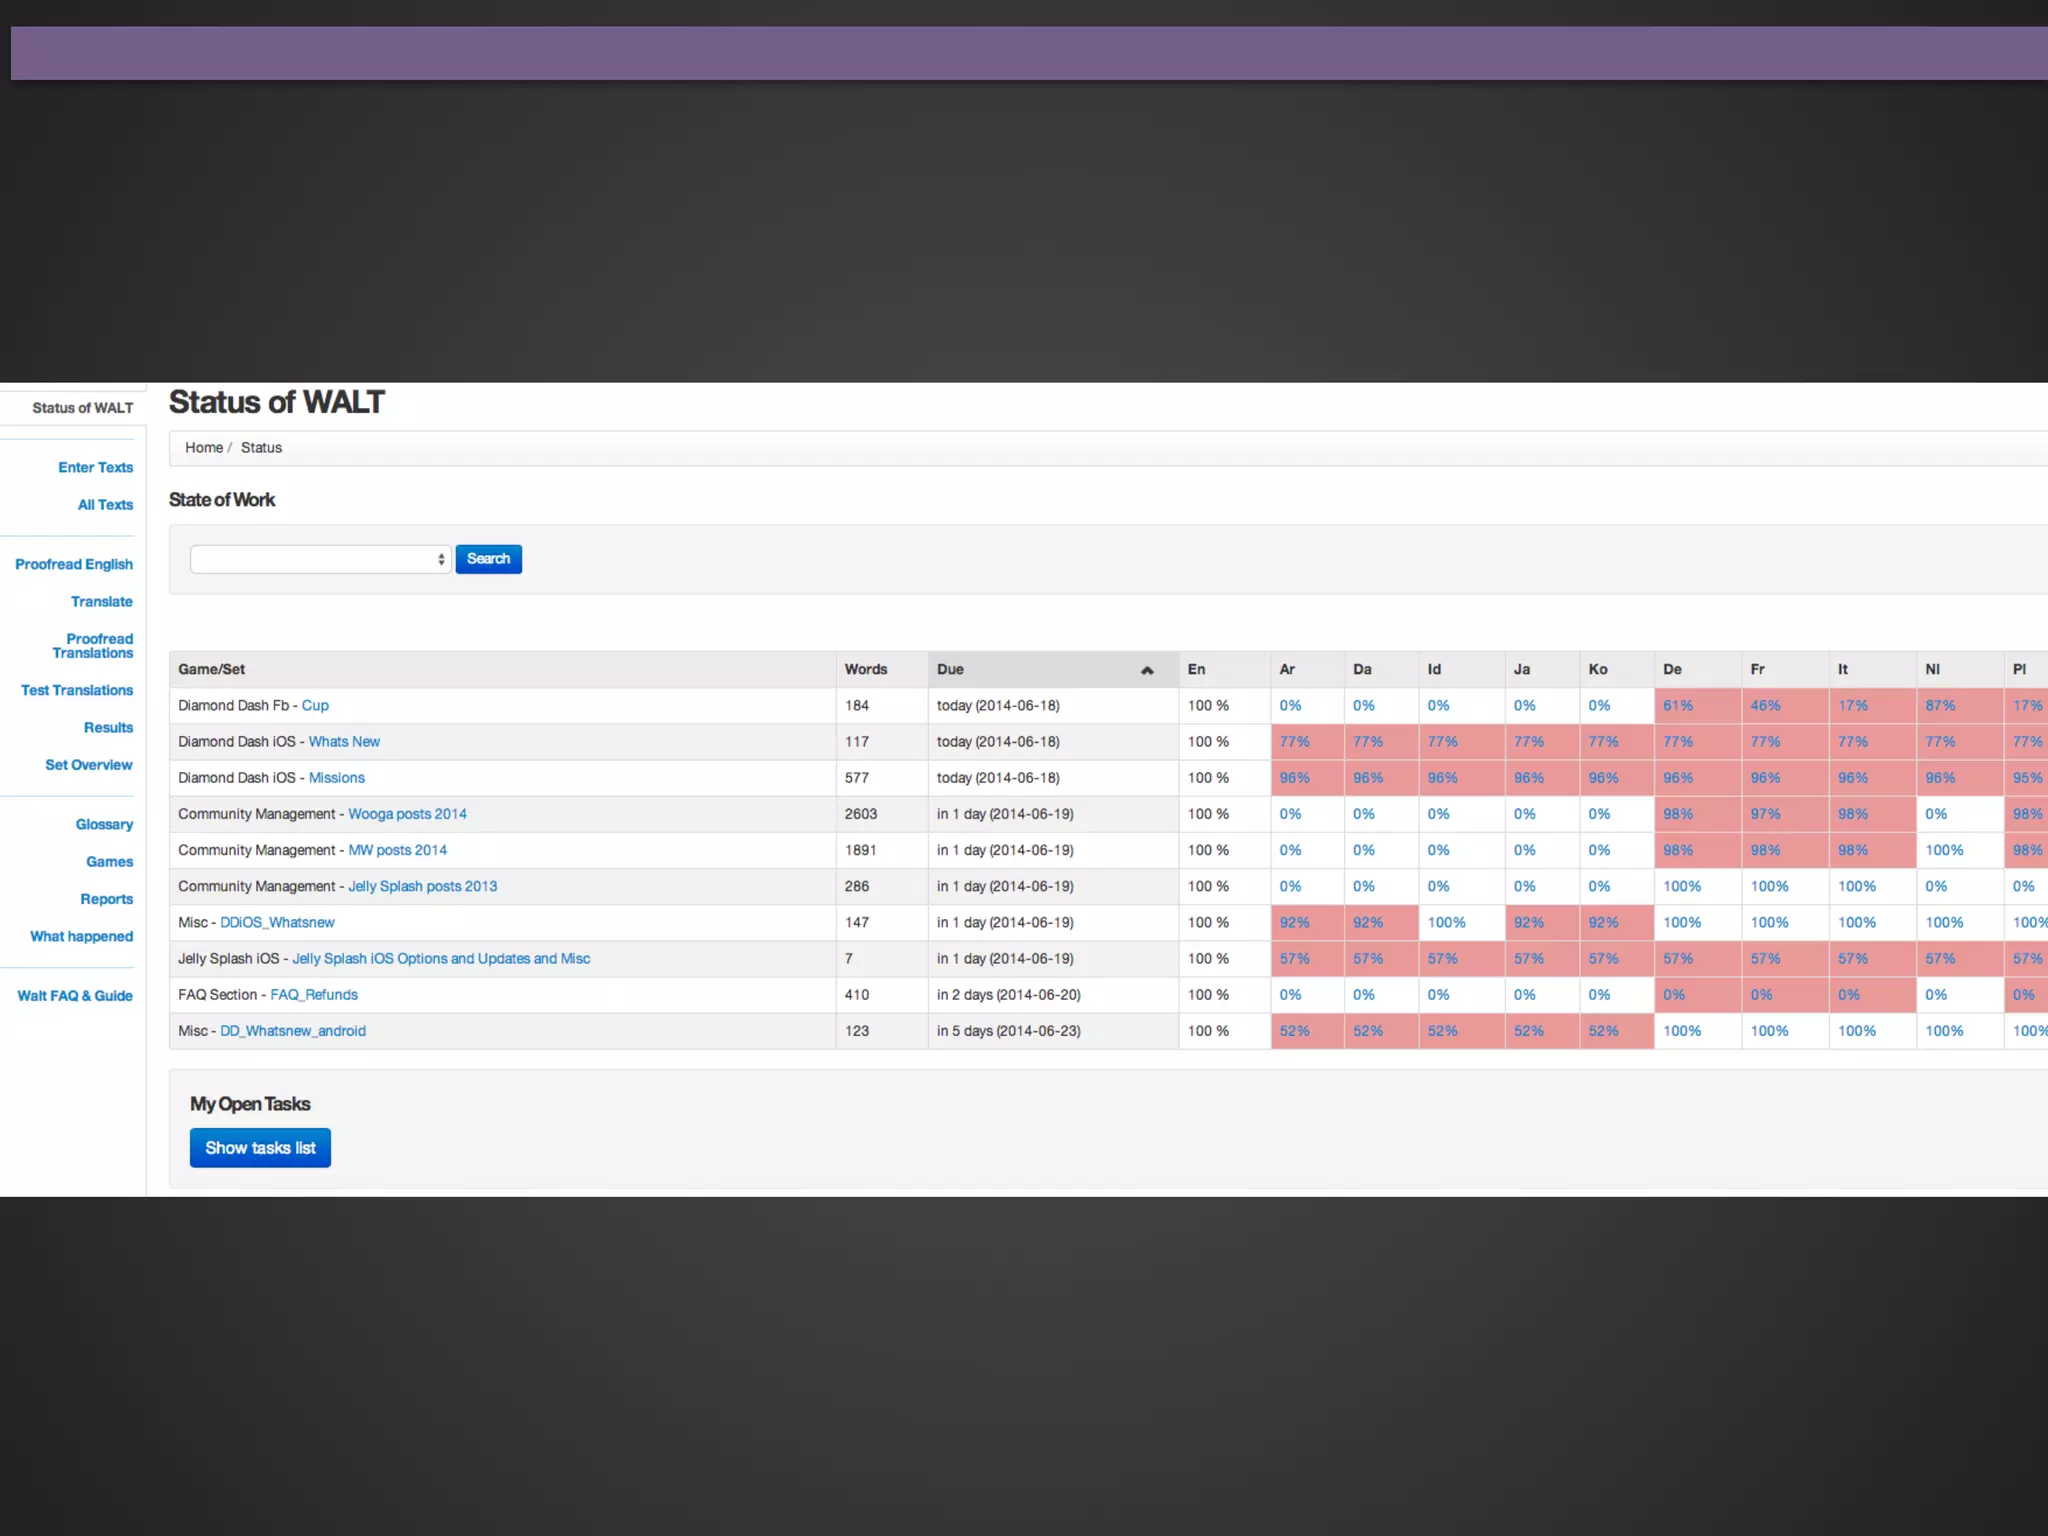Go to All Texts in sidebar
The width and height of the screenshot is (2048, 1536).
(x=105, y=505)
